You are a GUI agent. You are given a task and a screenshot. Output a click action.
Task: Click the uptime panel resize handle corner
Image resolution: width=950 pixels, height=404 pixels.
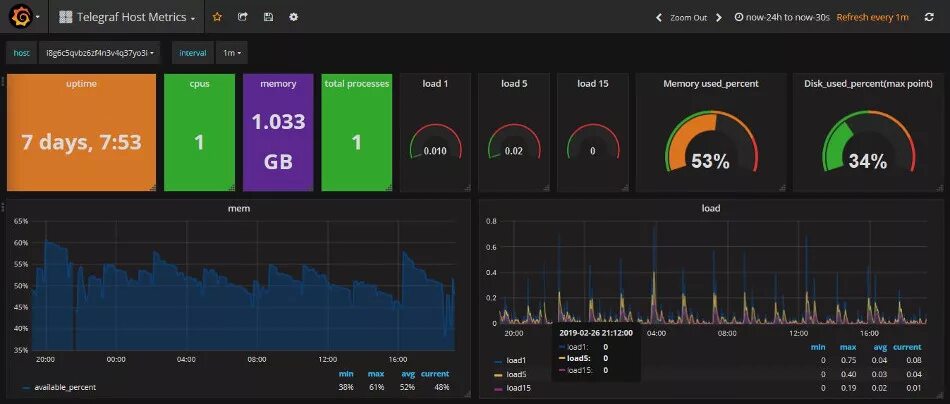click(152, 188)
